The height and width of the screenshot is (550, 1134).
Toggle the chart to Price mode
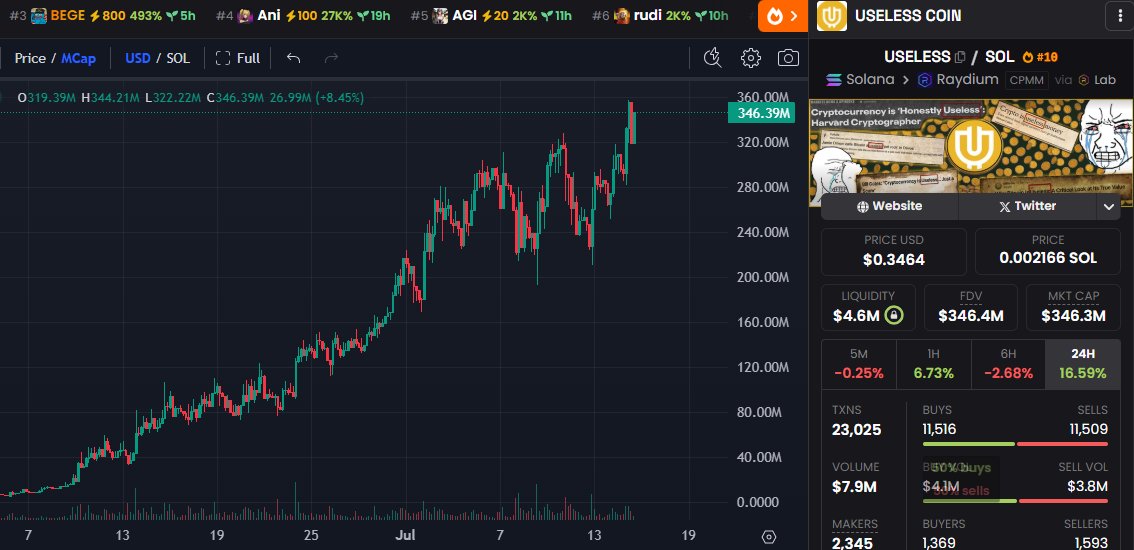coord(30,58)
